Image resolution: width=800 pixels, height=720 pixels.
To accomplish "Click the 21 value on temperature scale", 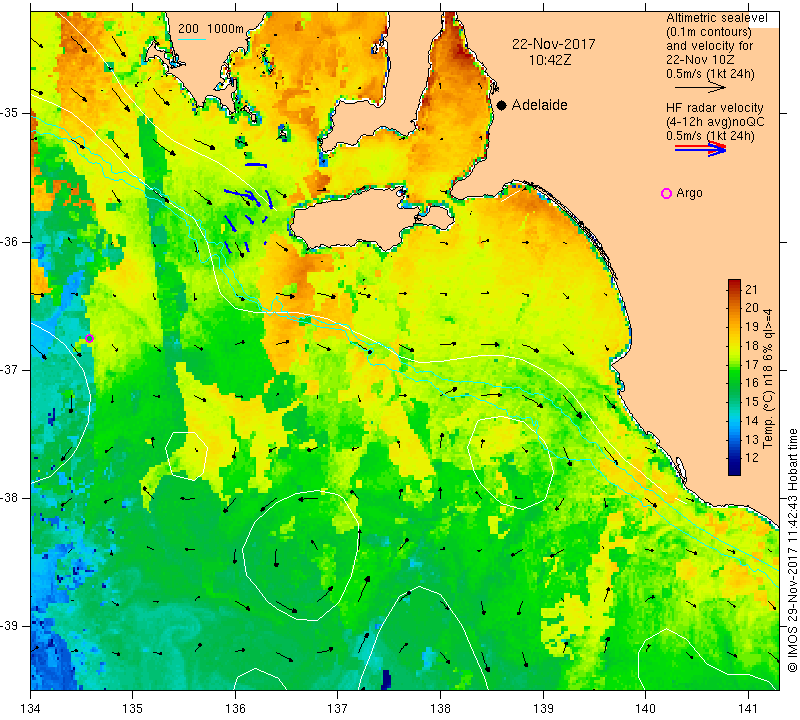I will (x=752, y=290).
